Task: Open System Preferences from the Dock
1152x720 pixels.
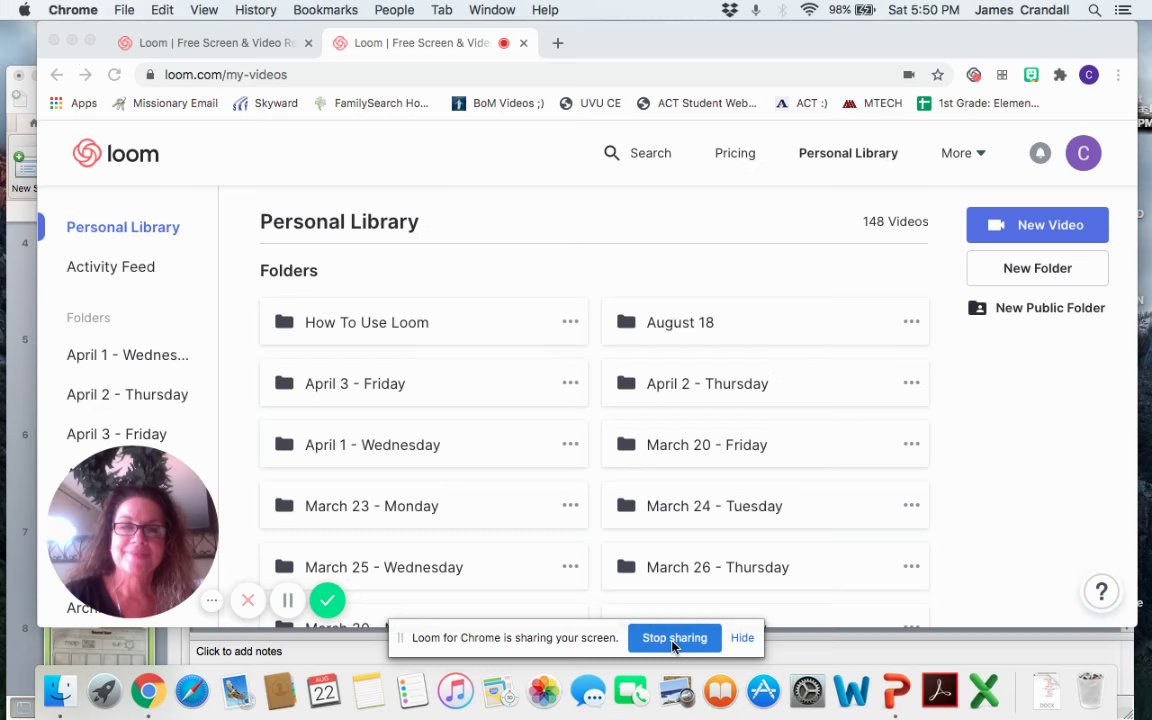Action: pyautogui.click(x=807, y=691)
